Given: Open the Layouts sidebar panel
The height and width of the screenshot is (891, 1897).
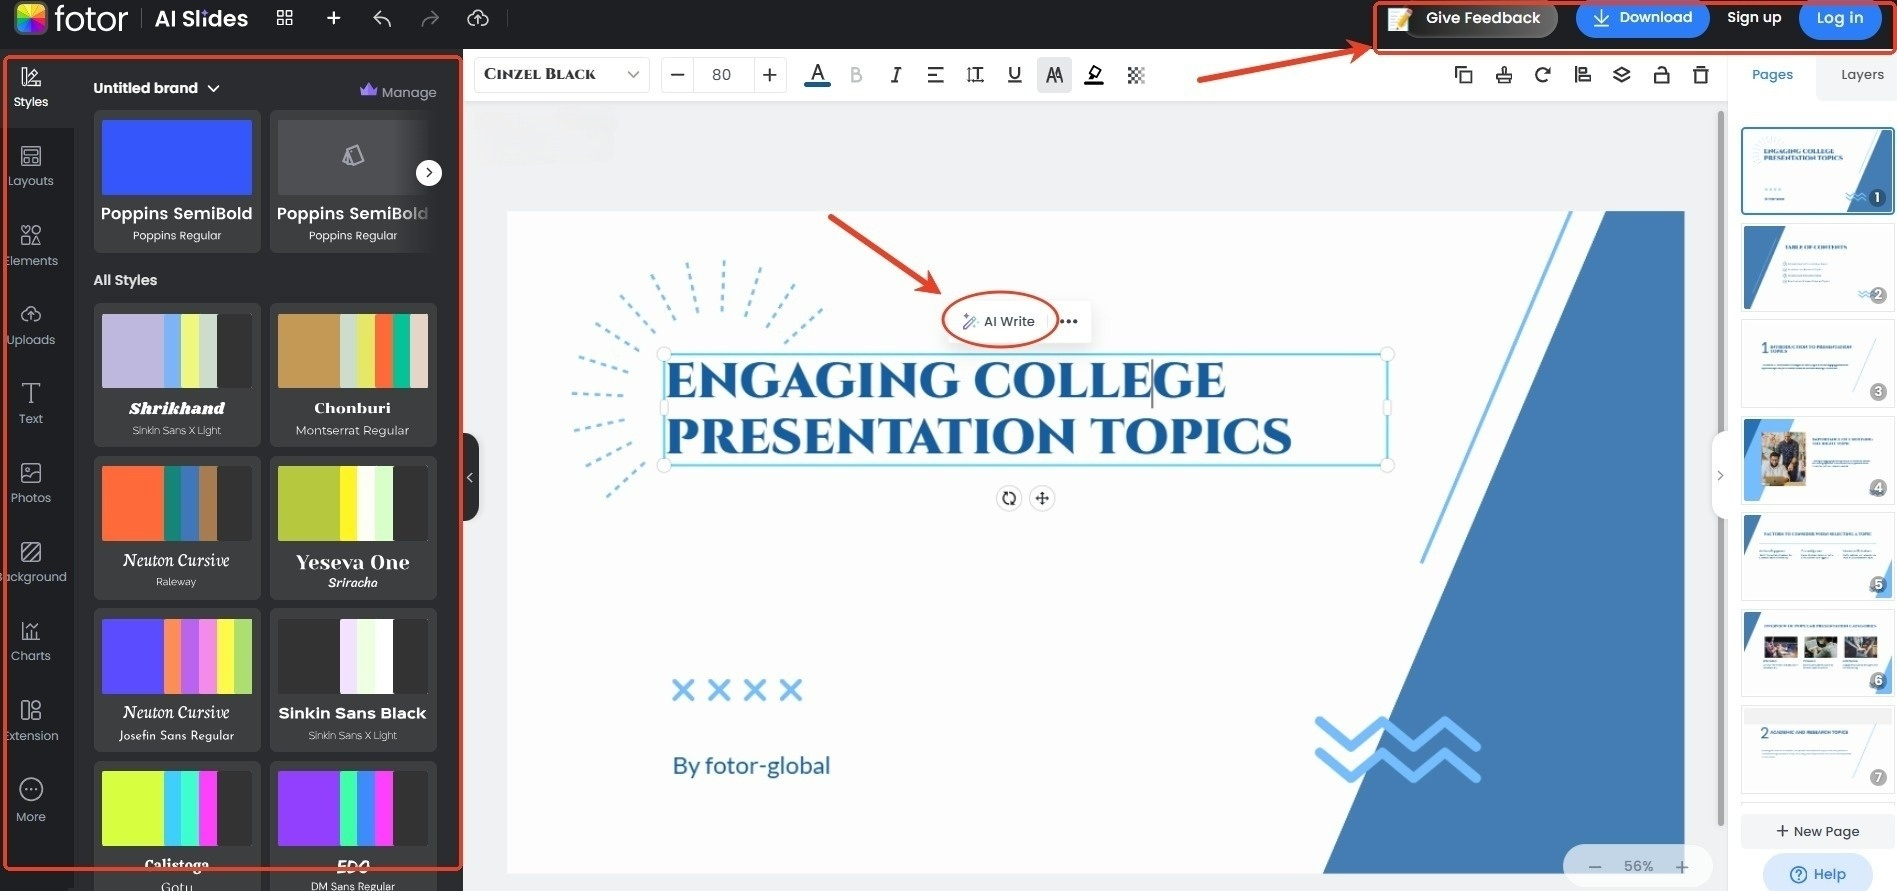Looking at the screenshot, I should click(x=31, y=166).
